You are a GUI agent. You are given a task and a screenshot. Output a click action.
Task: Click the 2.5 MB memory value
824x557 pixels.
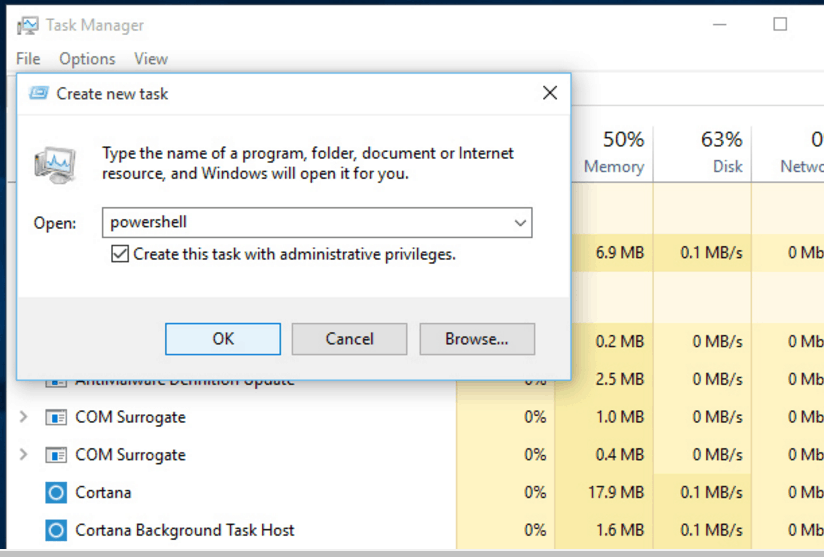(620, 379)
